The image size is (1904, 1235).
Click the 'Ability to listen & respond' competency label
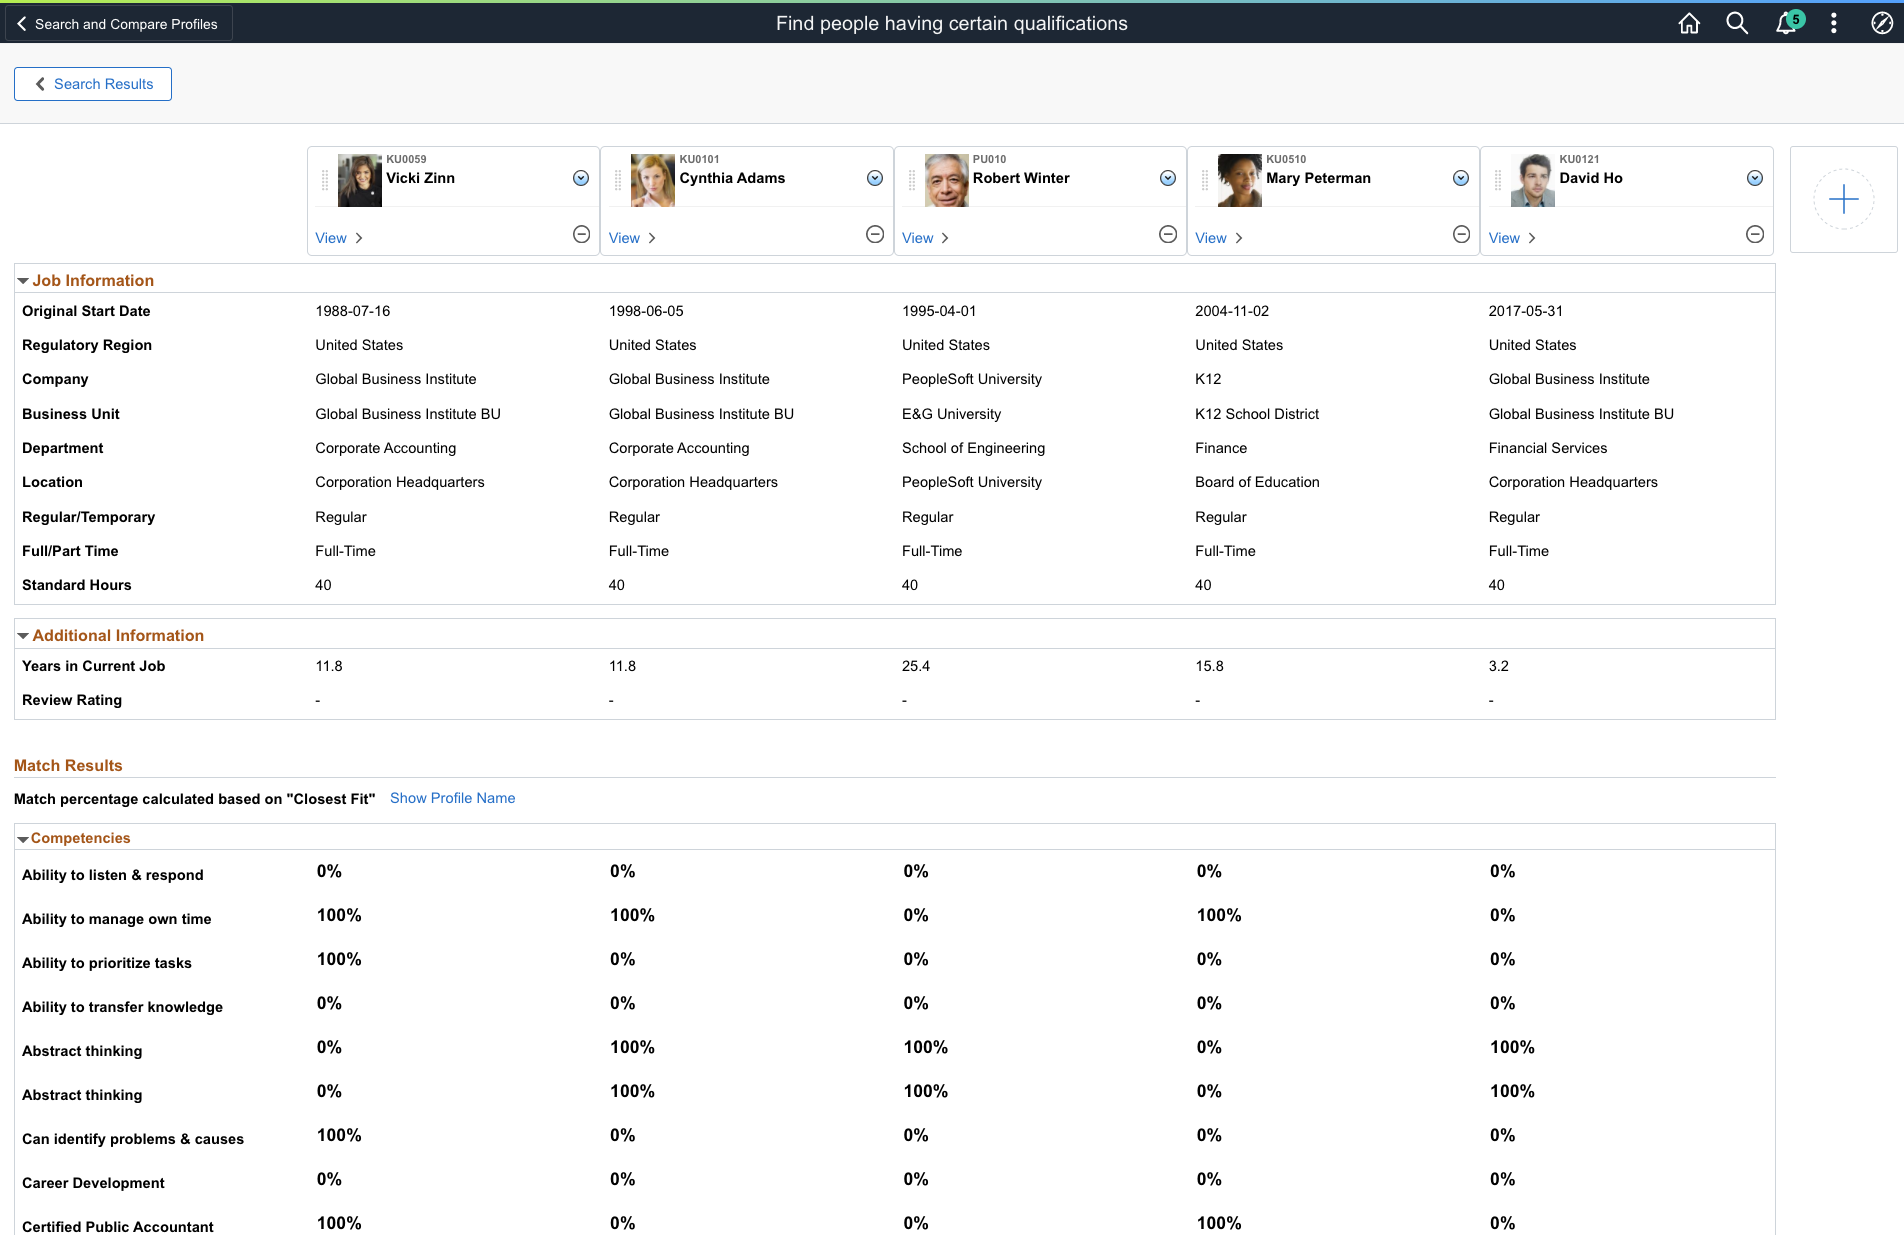click(113, 875)
